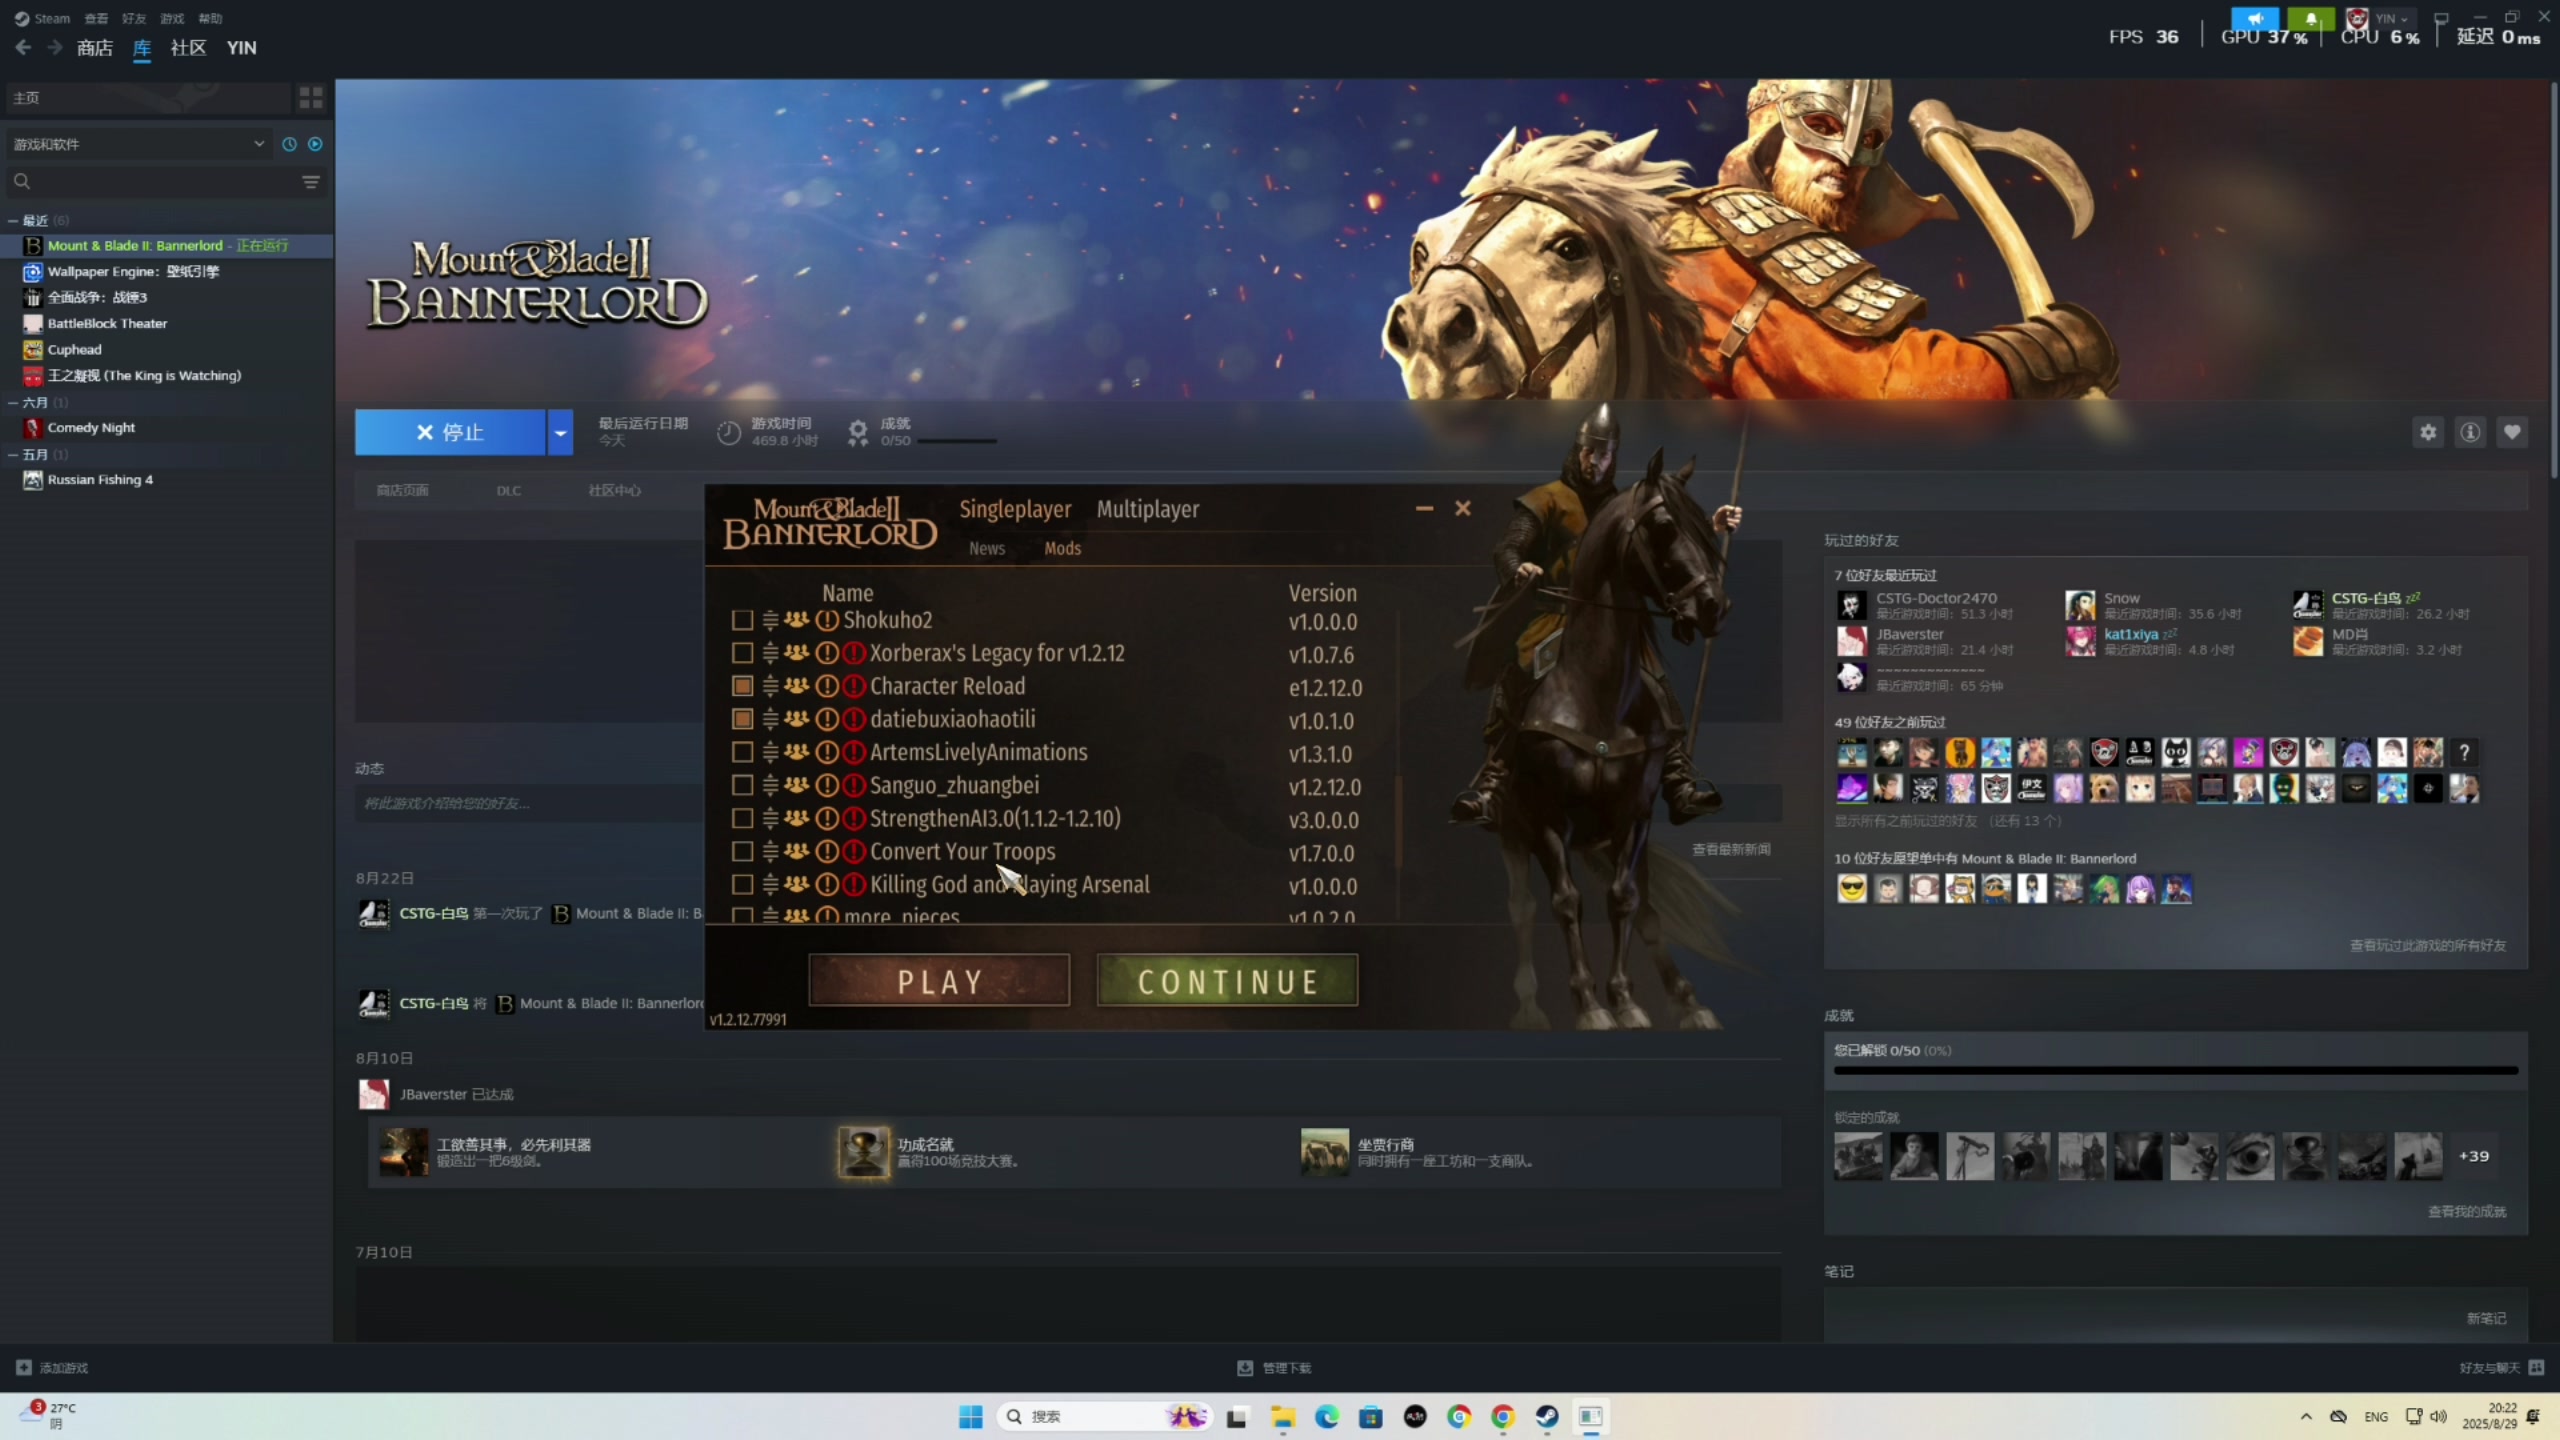Collapse the 五月 games section
The image size is (2560, 1440).
13,454
